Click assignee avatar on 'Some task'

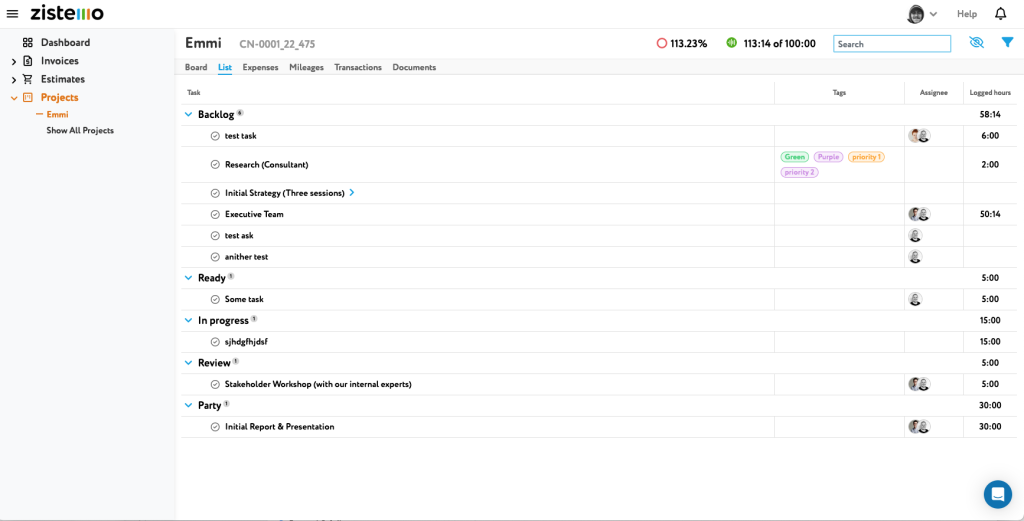[x=916, y=299]
